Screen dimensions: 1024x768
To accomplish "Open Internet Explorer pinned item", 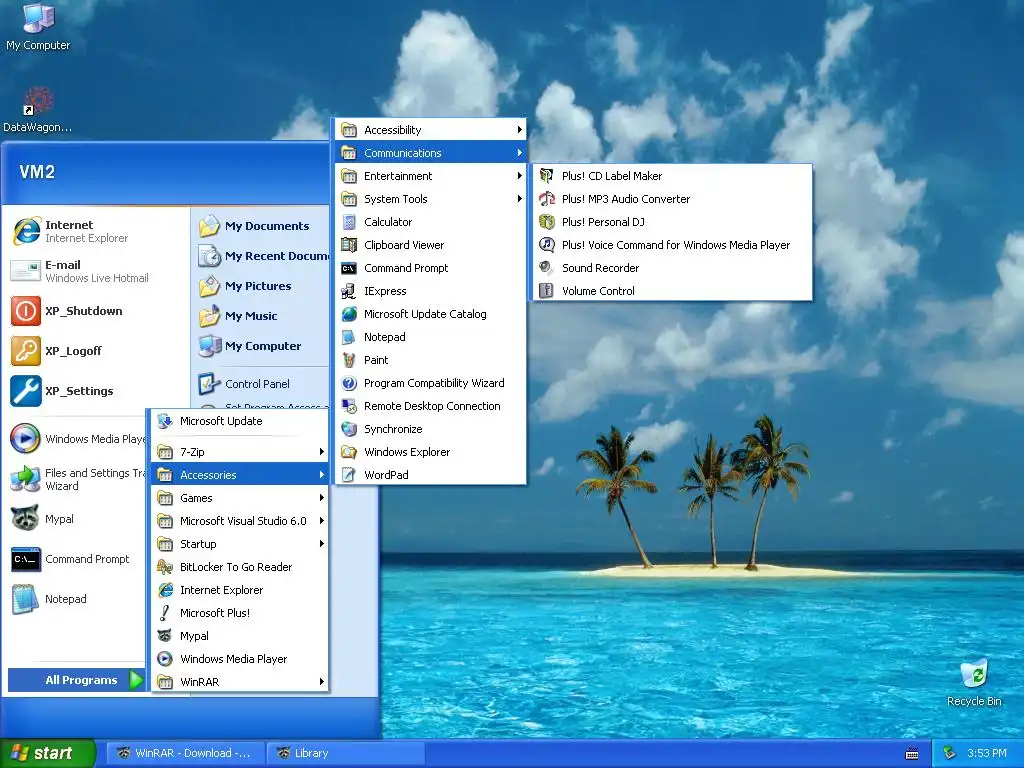I will pos(96,231).
